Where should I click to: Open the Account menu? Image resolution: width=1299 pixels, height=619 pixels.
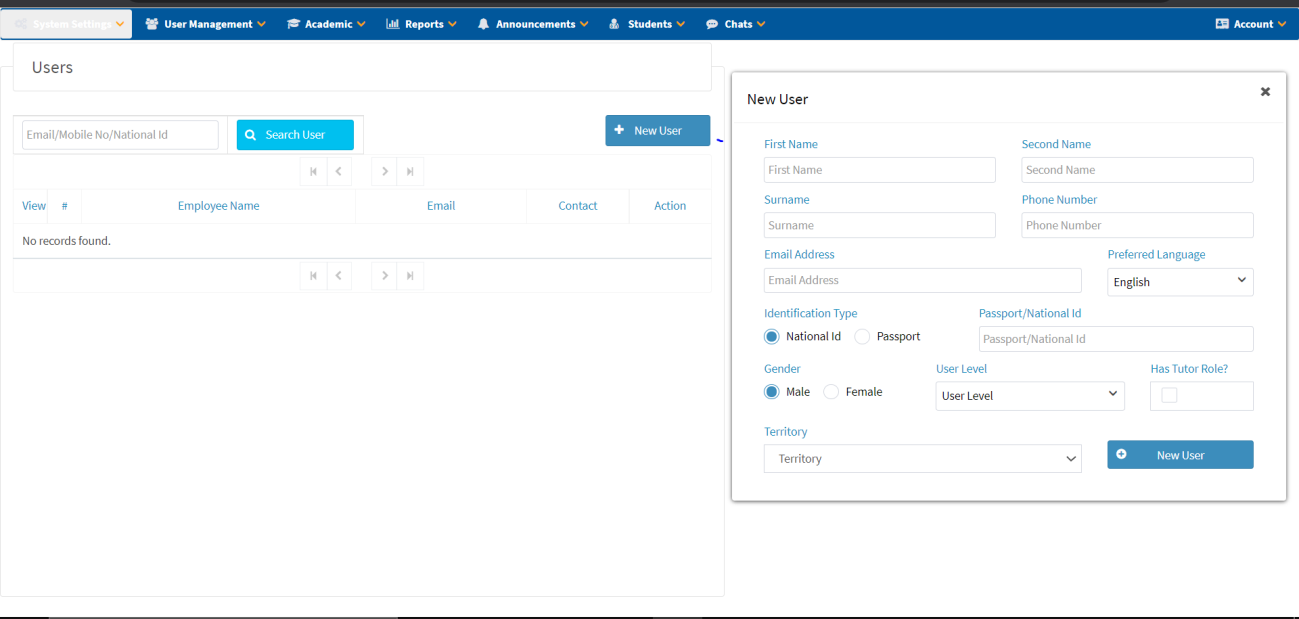(1250, 24)
